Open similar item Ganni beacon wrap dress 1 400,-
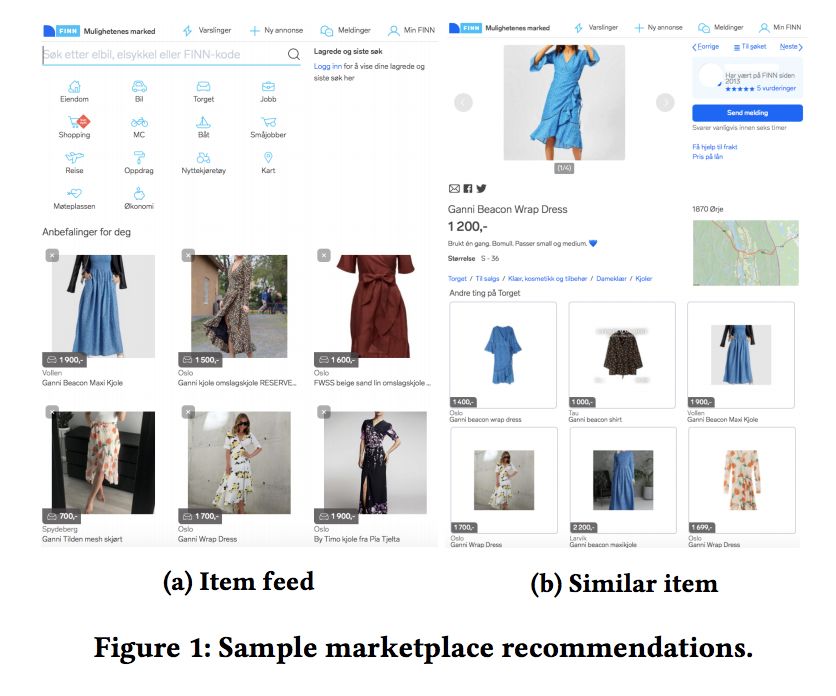The image size is (836, 696). (503, 355)
